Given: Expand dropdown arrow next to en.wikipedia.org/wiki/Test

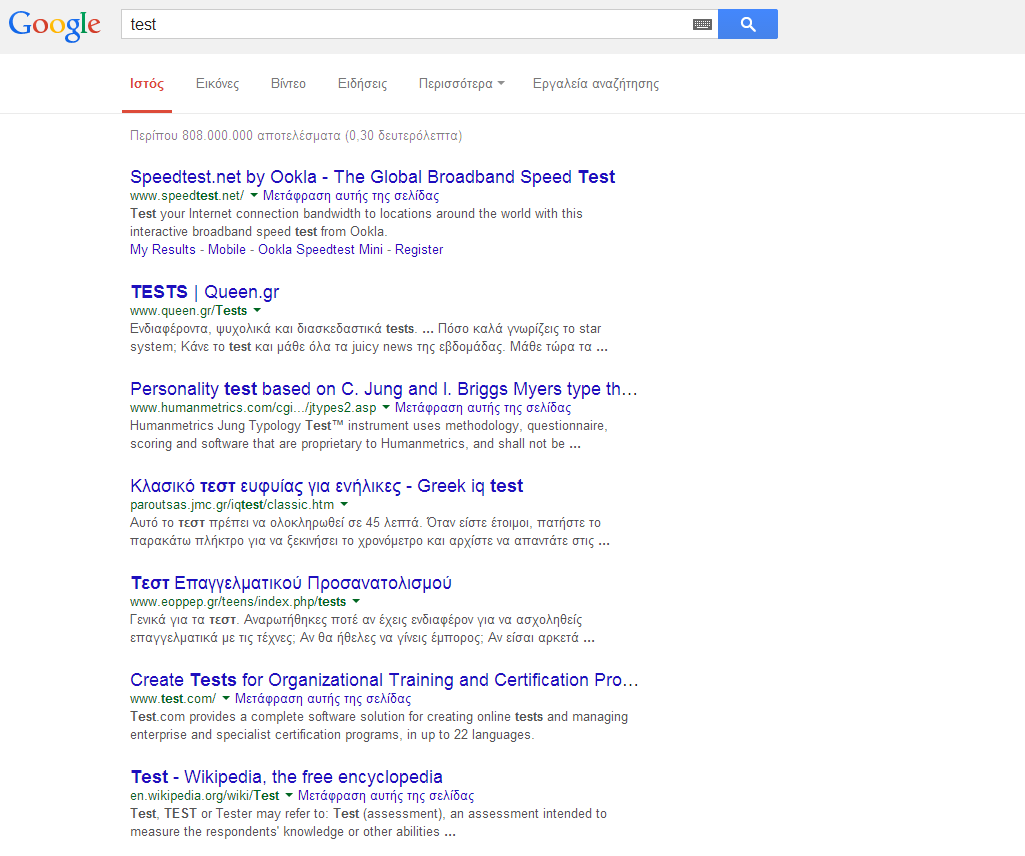Looking at the screenshot, I should tap(288, 795).
